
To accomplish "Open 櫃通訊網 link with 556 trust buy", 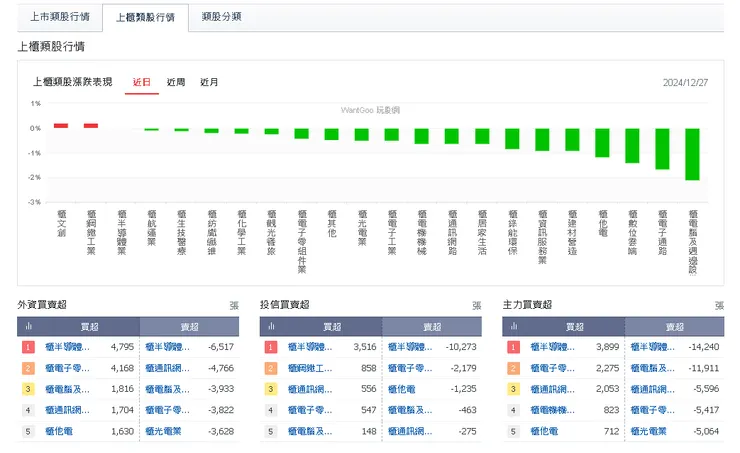I will pyautogui.click(x=310, y=389).
